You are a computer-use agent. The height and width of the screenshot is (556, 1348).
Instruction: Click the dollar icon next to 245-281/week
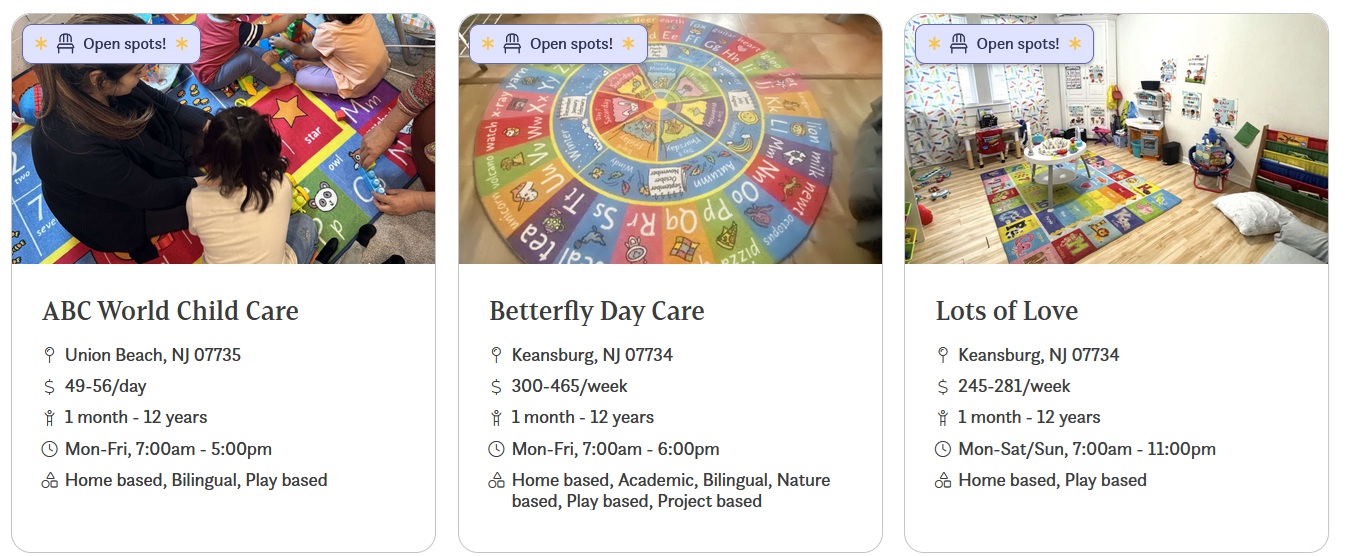coord(942,387)
